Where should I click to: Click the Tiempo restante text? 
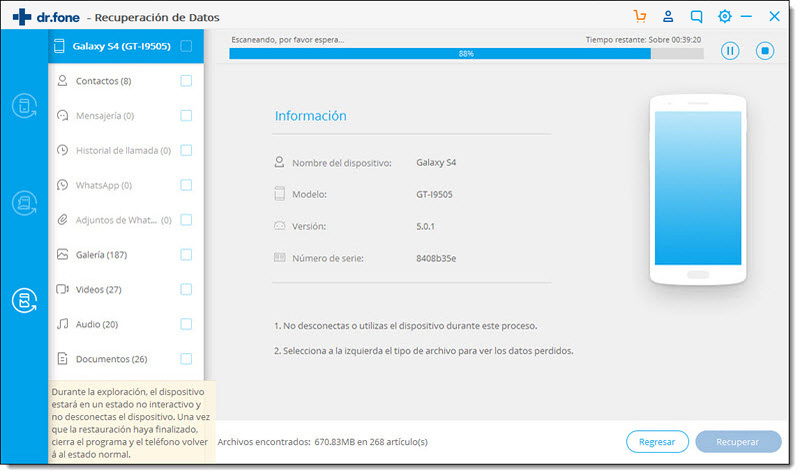(x=643, y=40)
